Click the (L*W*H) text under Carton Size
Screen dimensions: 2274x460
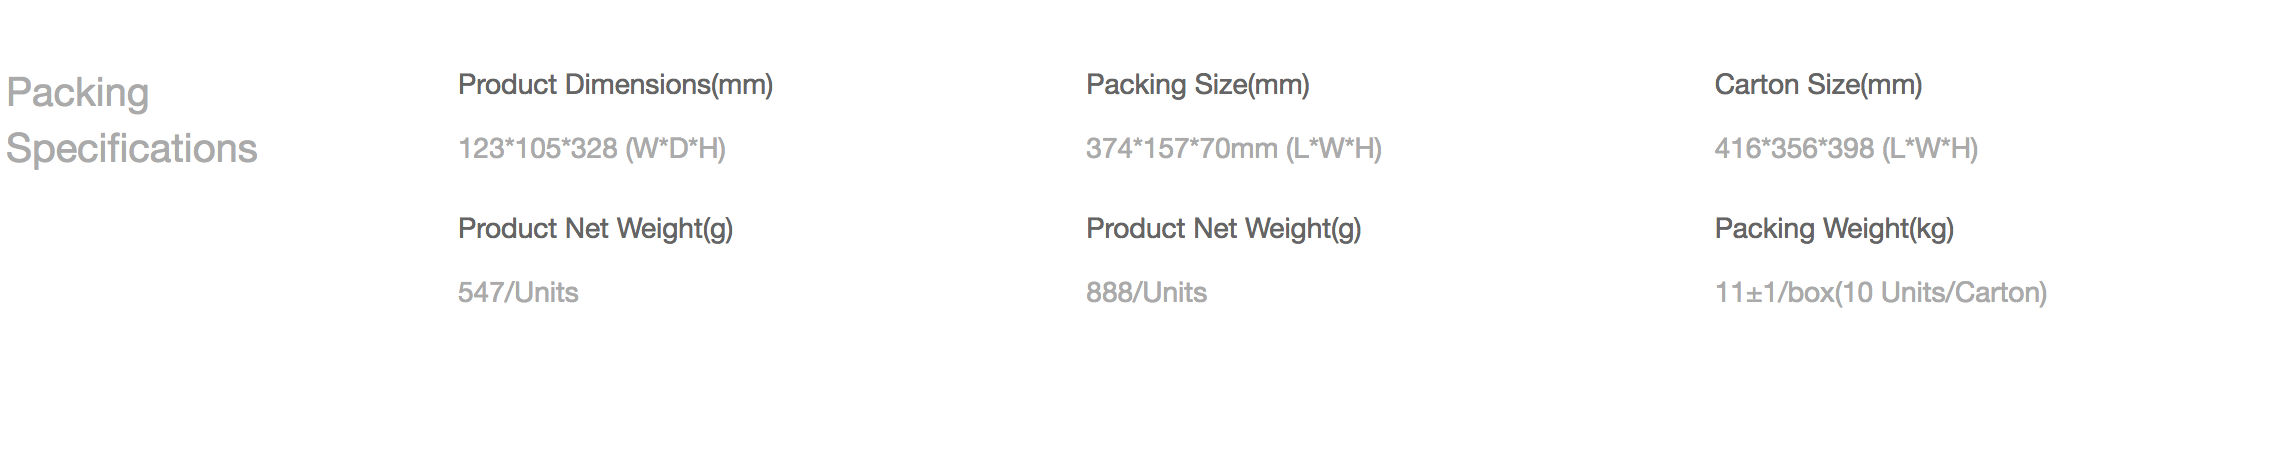1930,149
